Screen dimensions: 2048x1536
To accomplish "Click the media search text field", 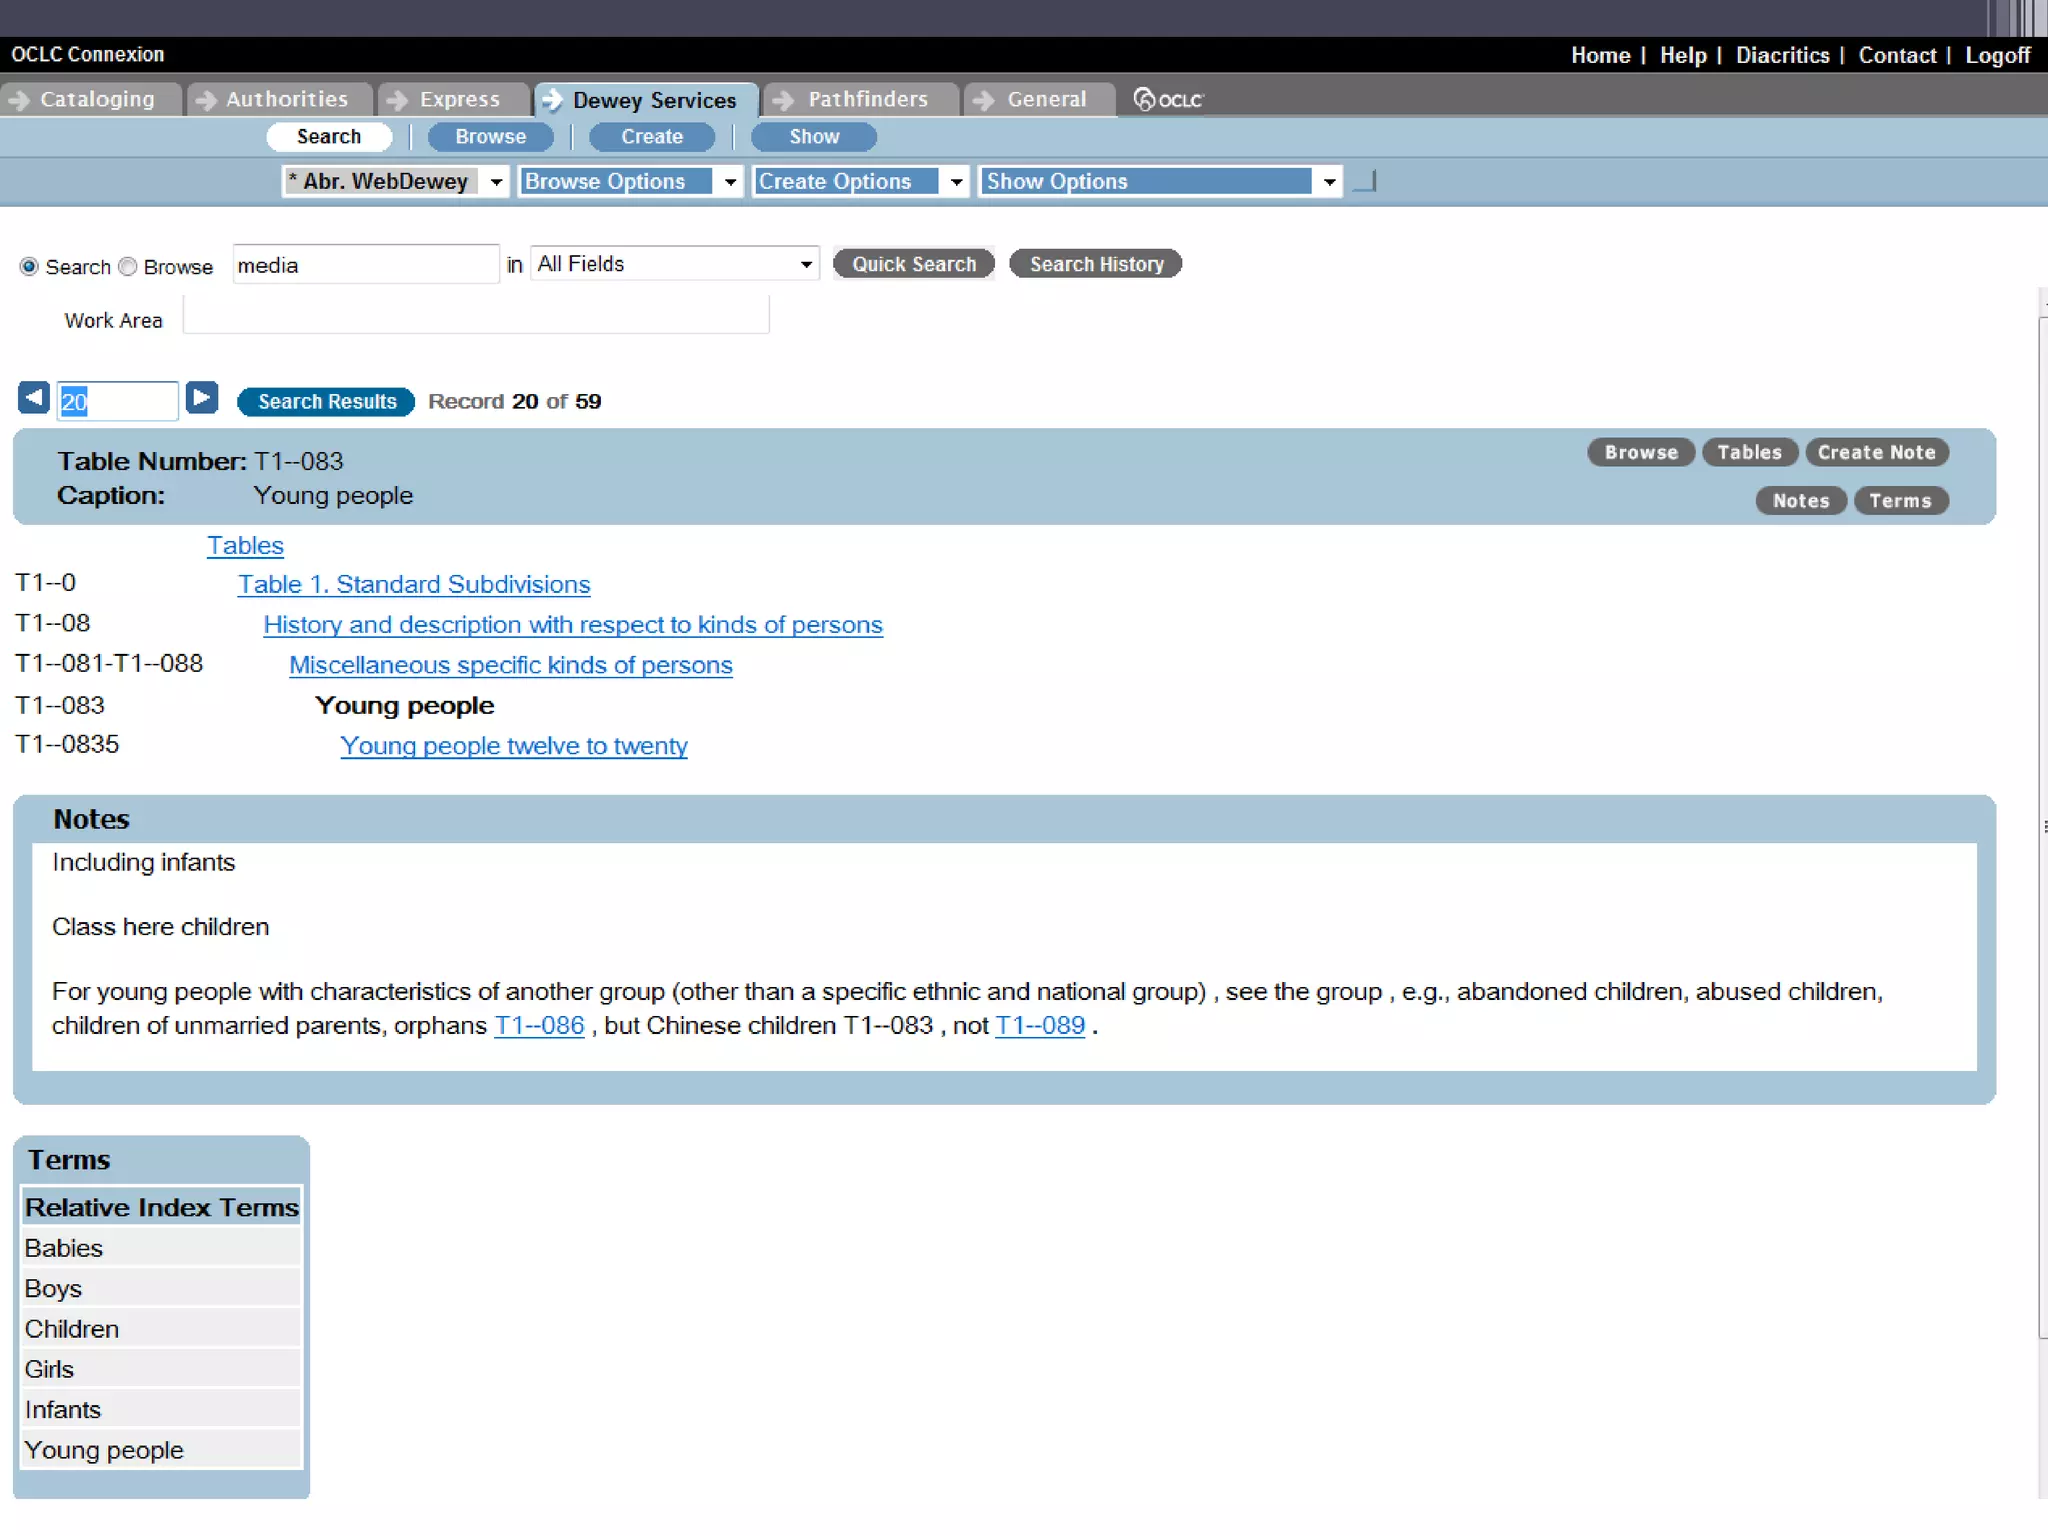I will (x=365, y=265).
